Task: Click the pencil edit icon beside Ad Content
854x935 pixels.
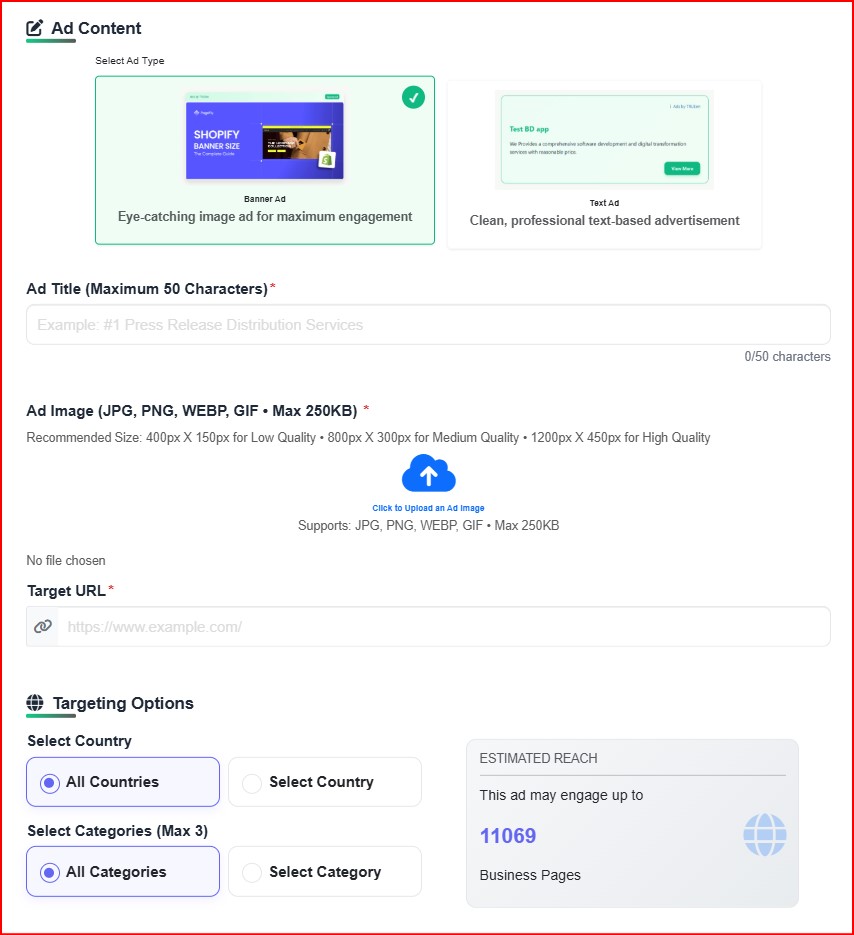Action: click(32, 27)
